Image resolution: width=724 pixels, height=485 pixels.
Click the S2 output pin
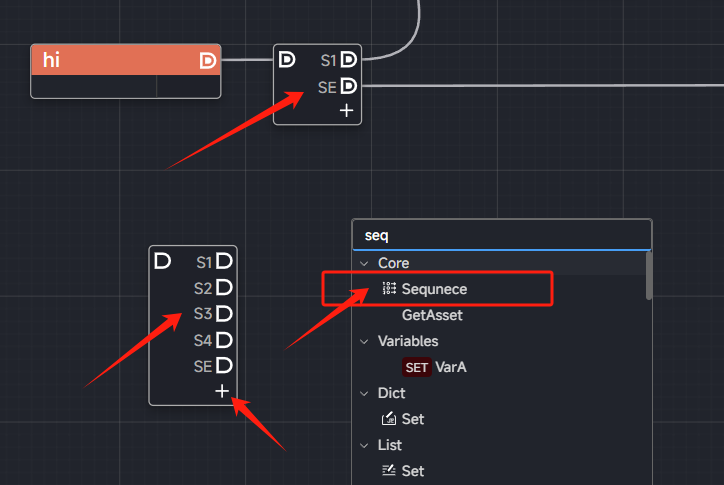click(x=224, y=288)
